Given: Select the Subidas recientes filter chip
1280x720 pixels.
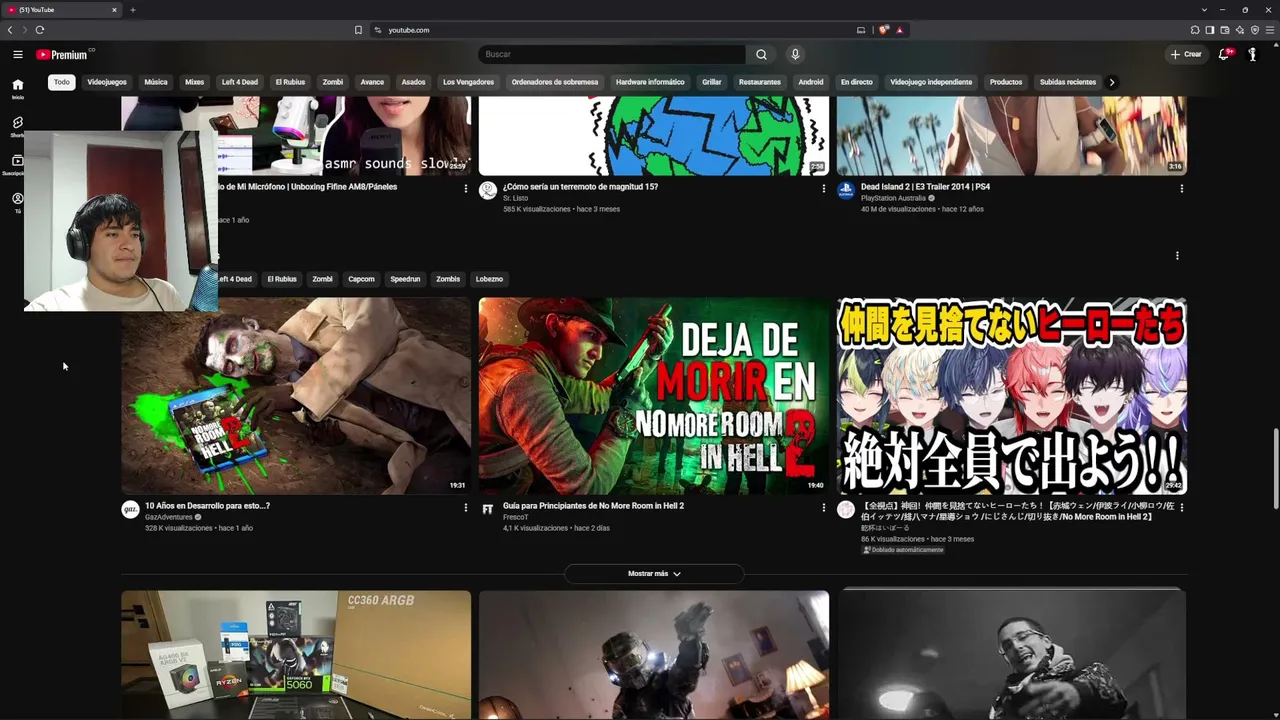Looking at the screenshot, I should click(x=1068, y=82).
